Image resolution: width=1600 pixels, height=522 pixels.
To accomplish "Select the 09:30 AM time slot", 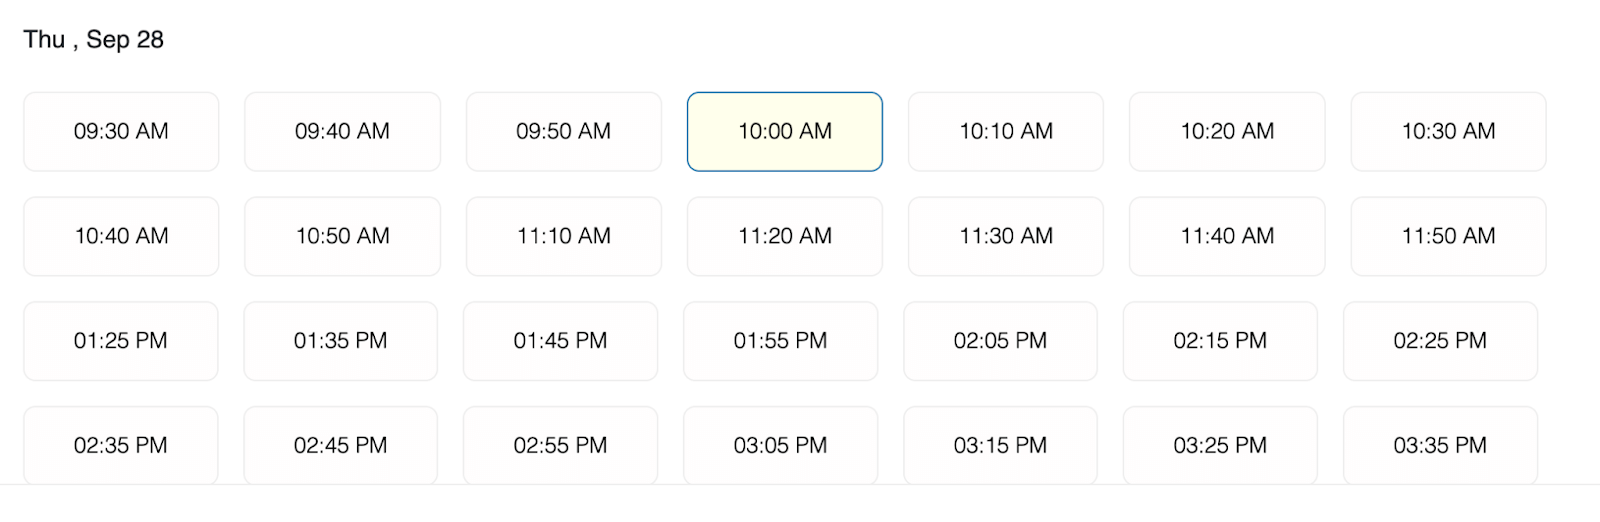I will click(x=121, y=132).
